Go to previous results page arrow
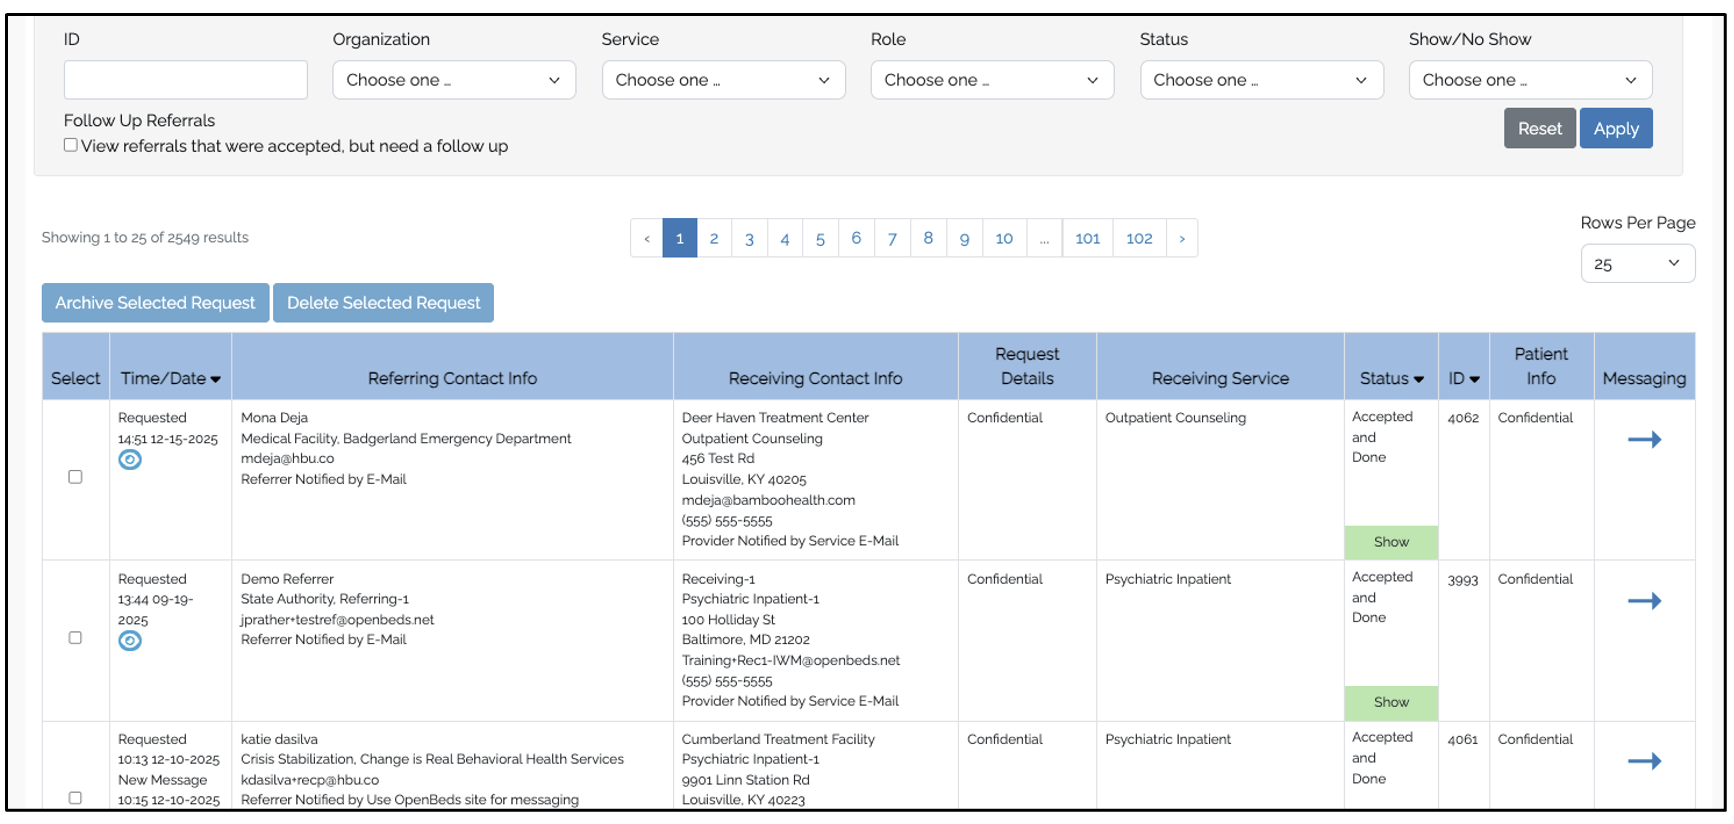 (x=647, y=238)
